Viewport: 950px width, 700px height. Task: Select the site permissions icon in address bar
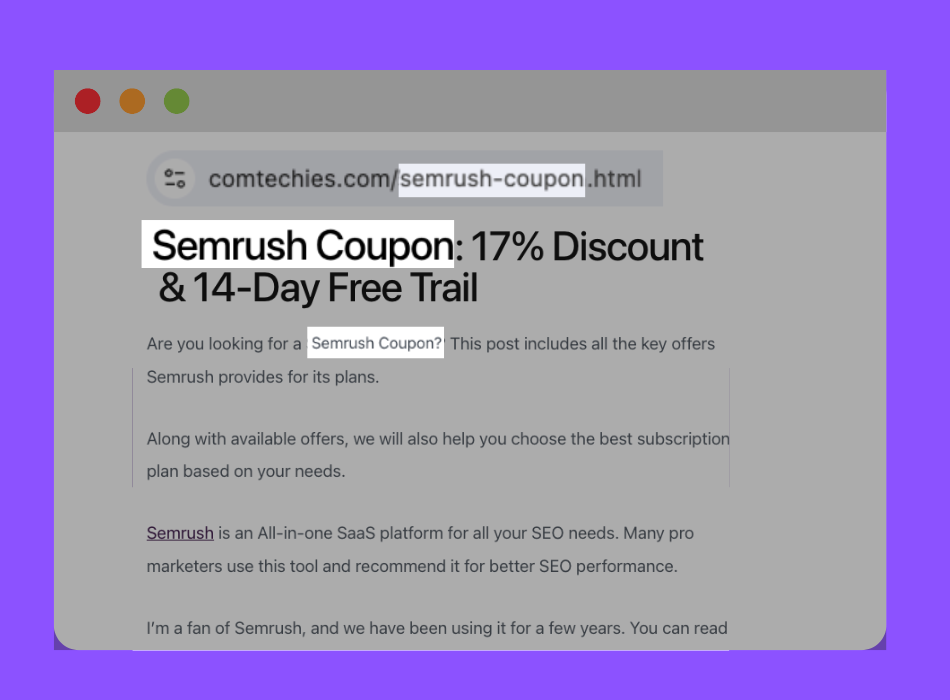tap(175, 178)
